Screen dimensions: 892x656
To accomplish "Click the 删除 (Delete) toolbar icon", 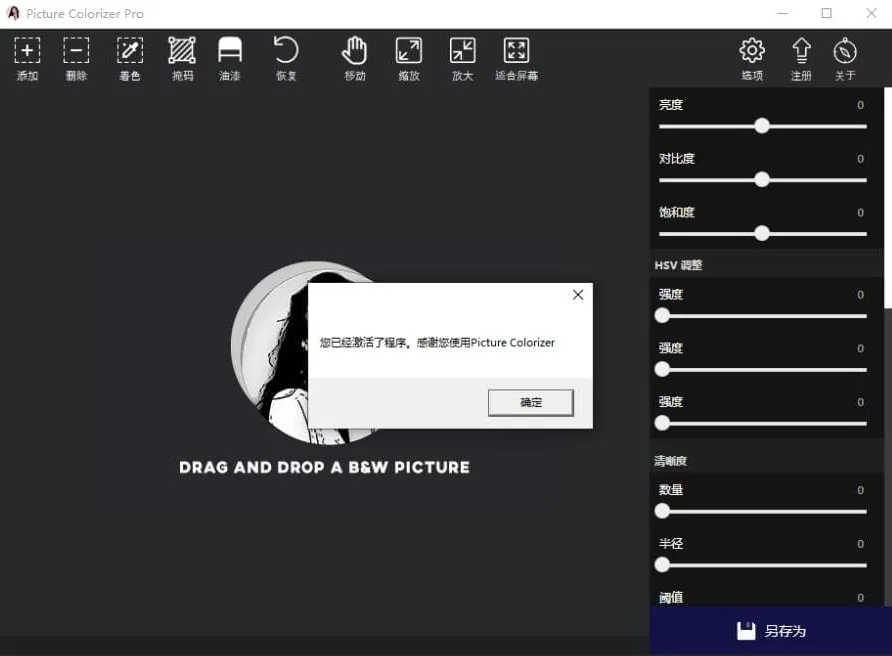I will pyautogui.click(x=76, y=51).
